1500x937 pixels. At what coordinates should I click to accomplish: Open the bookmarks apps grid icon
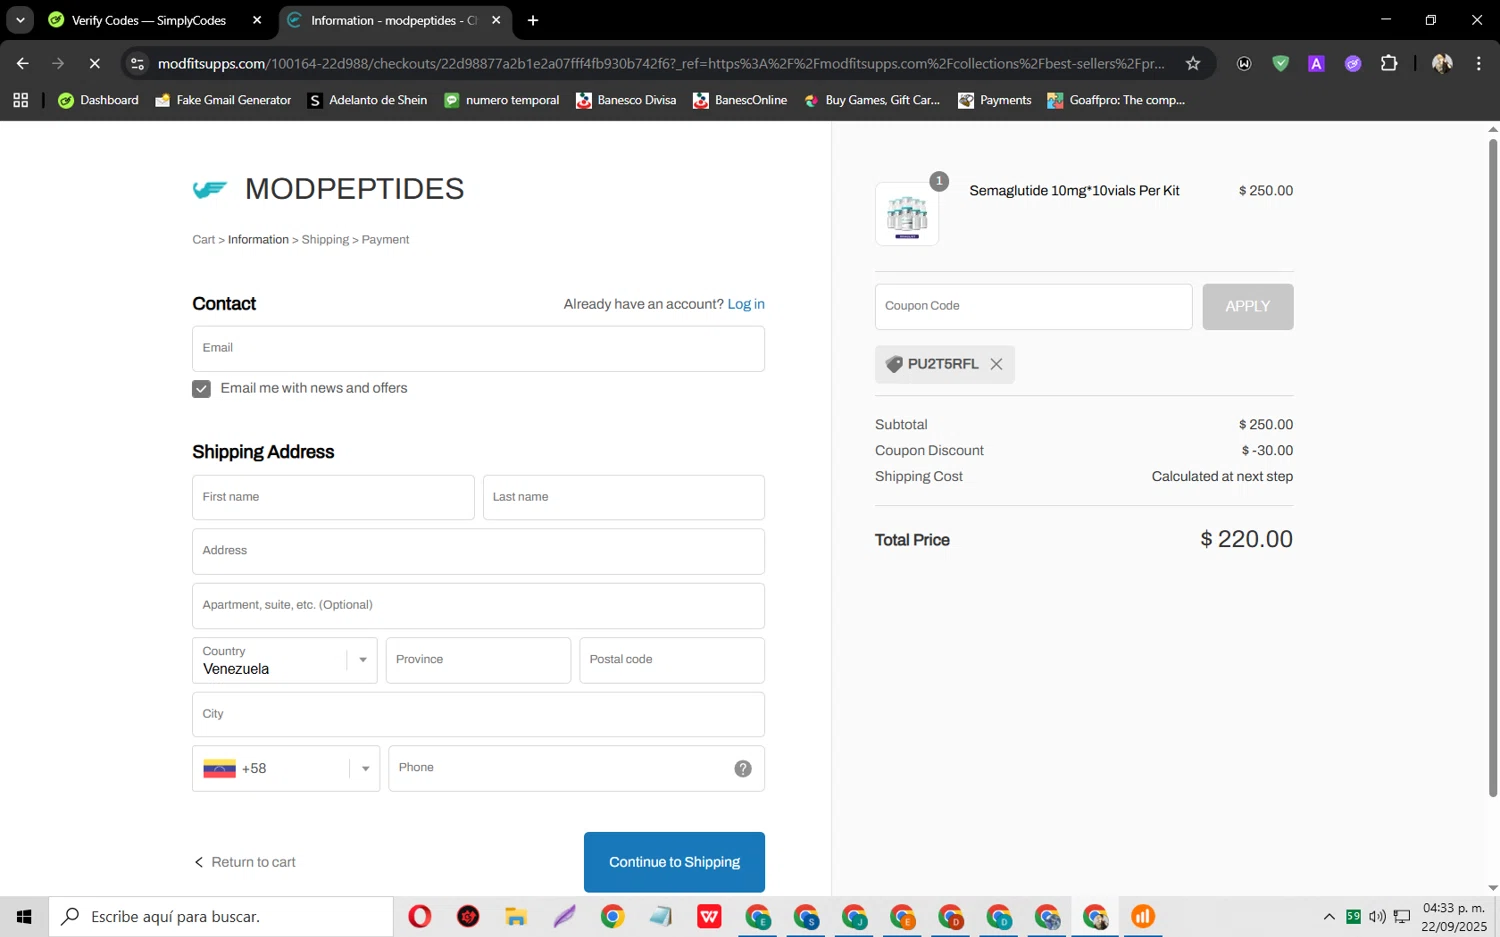(x=21, y=100)
